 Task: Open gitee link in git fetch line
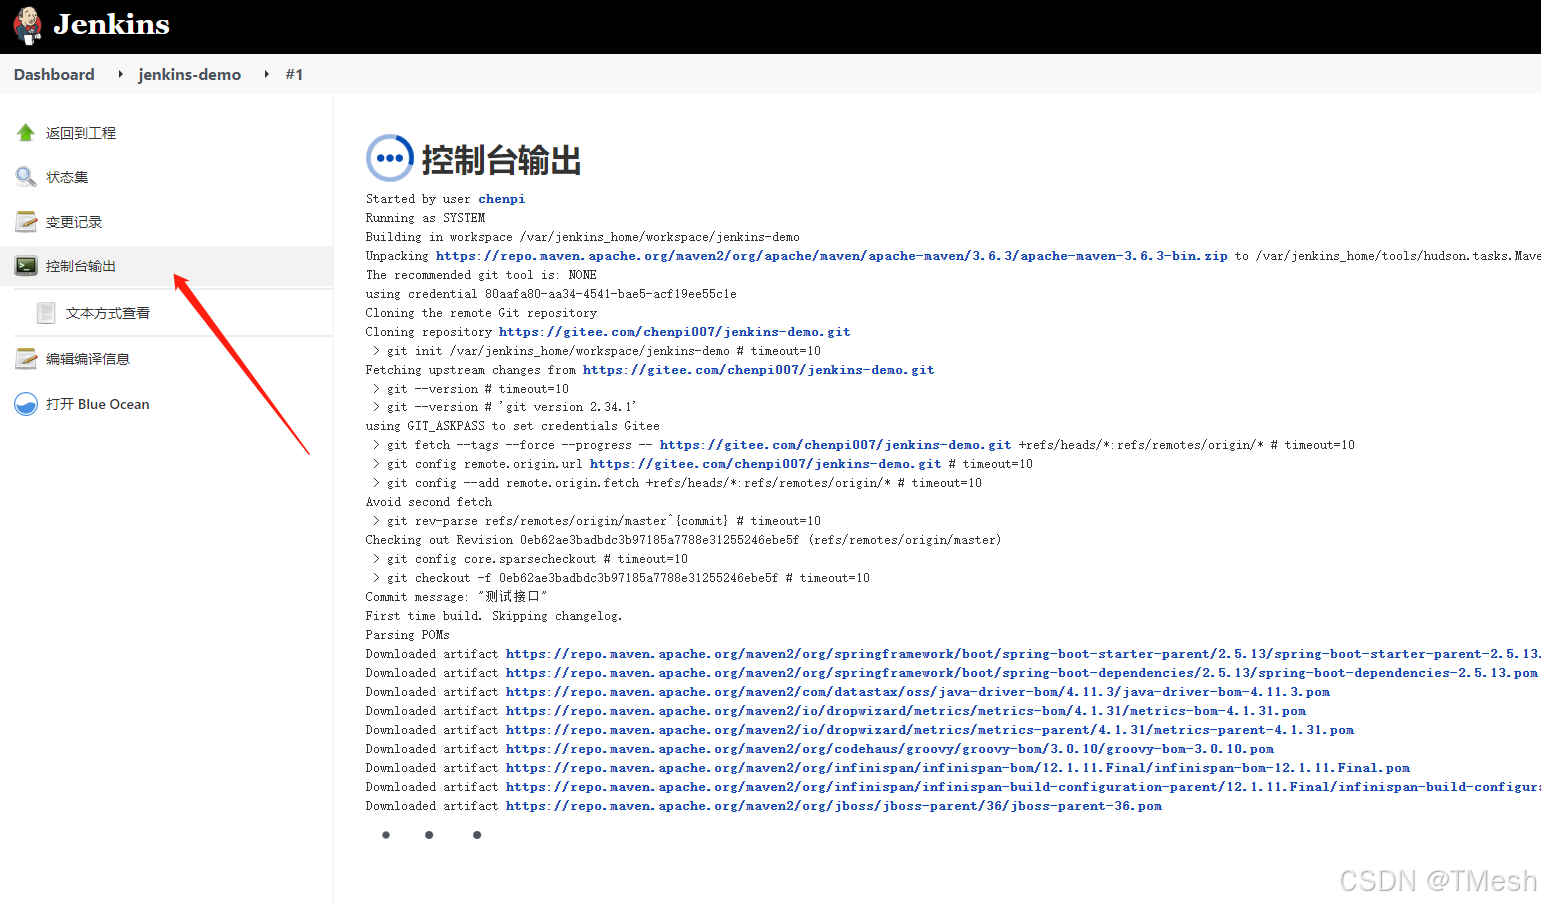coord(835,445)
